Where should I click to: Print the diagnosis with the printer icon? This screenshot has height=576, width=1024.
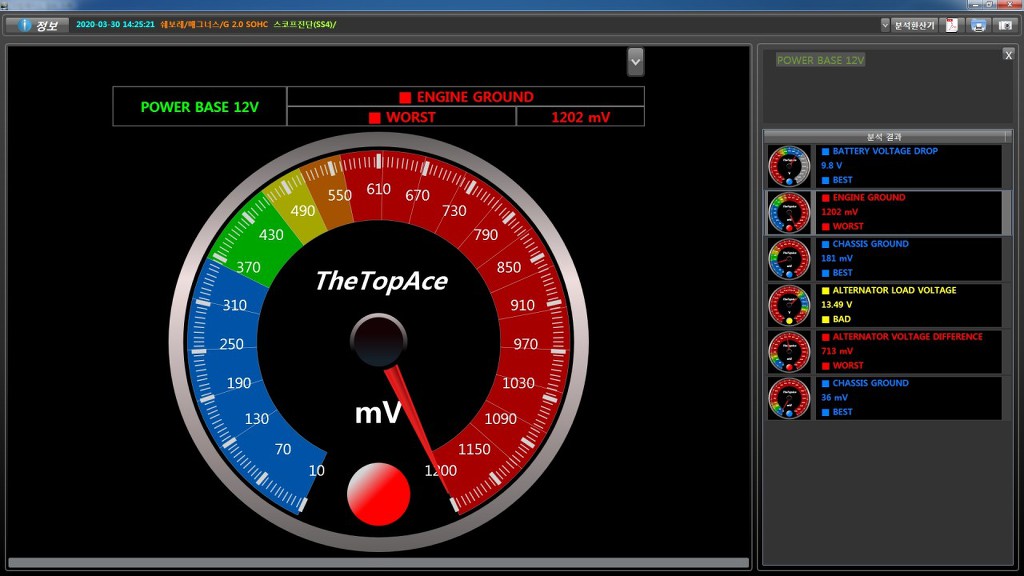click(978, 25)
